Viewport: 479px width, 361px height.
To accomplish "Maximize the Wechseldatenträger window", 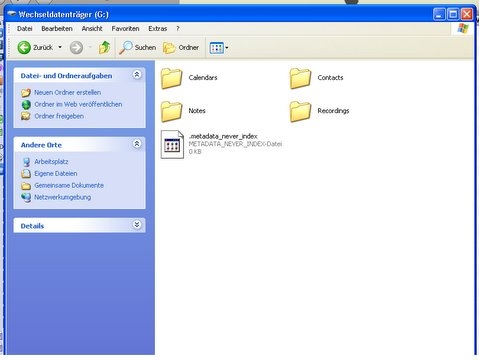I will tap(453, 14).
